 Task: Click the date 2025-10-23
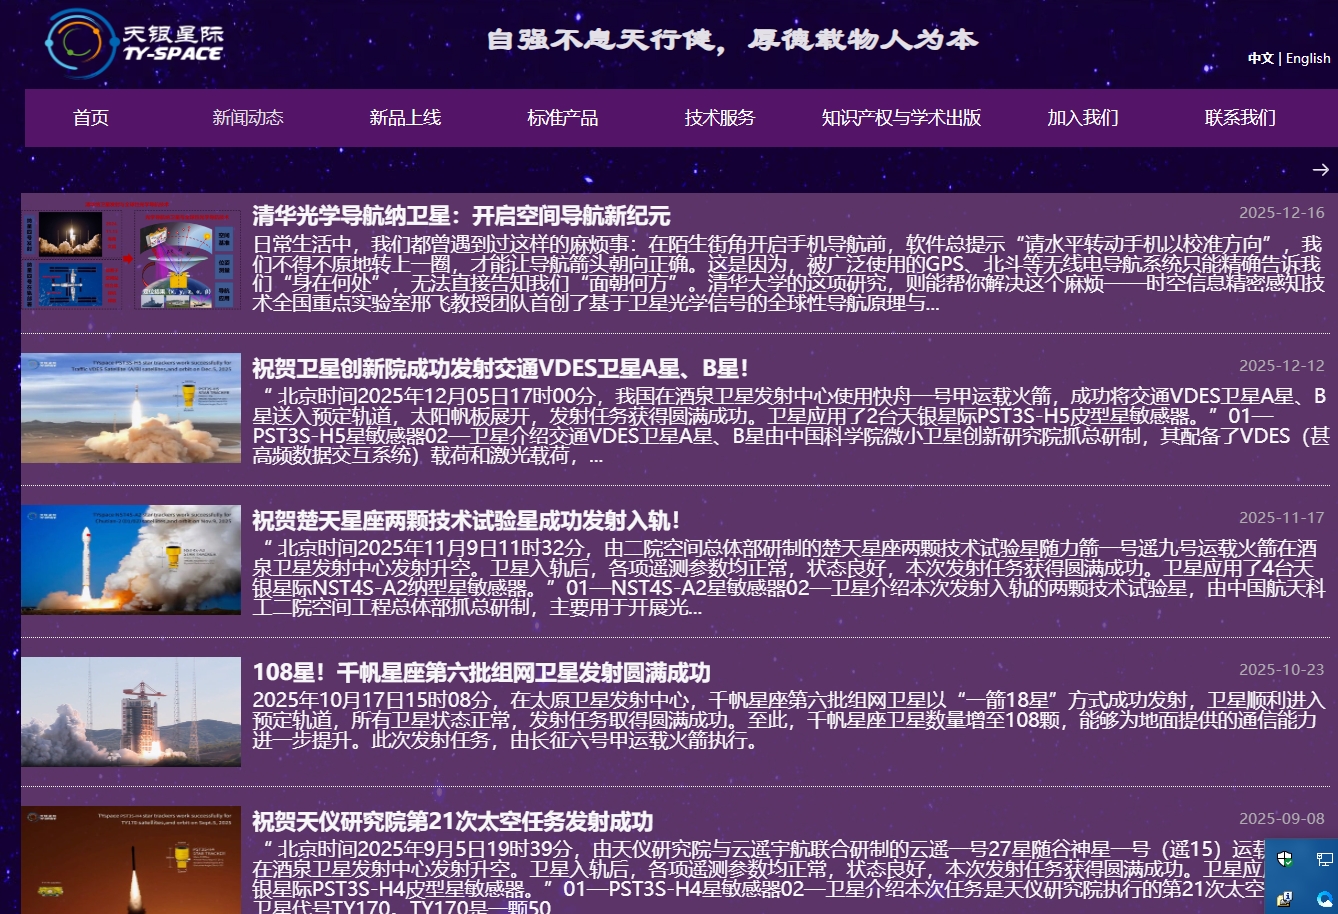(1282, 670)
